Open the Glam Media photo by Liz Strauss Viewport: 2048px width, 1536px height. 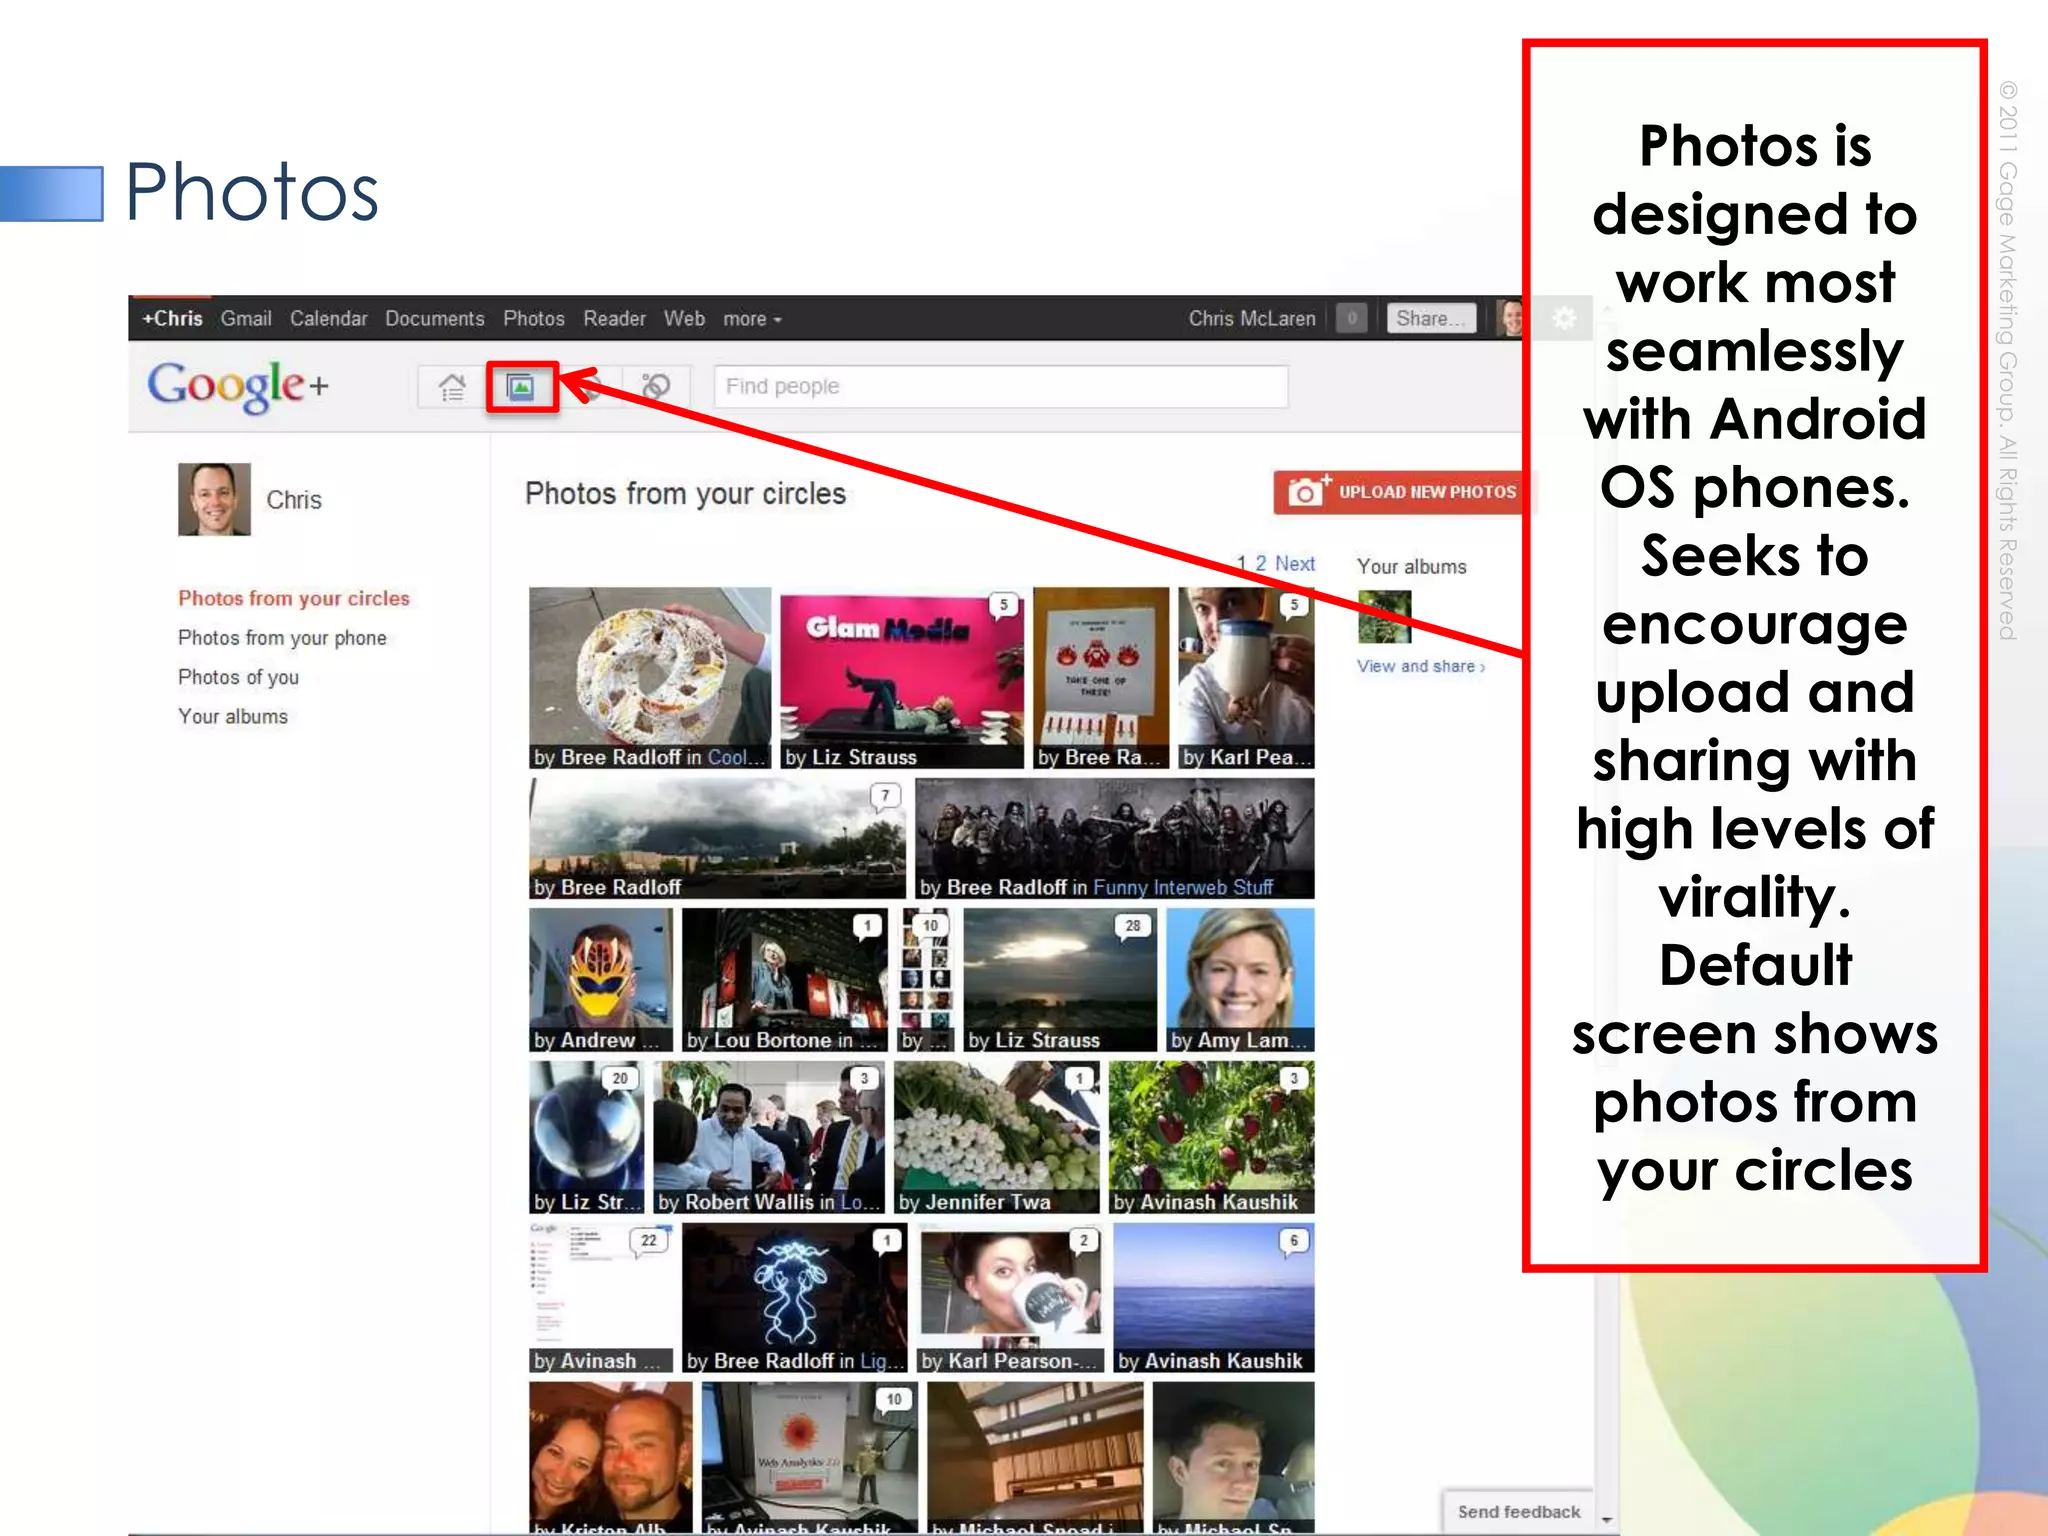901,678
